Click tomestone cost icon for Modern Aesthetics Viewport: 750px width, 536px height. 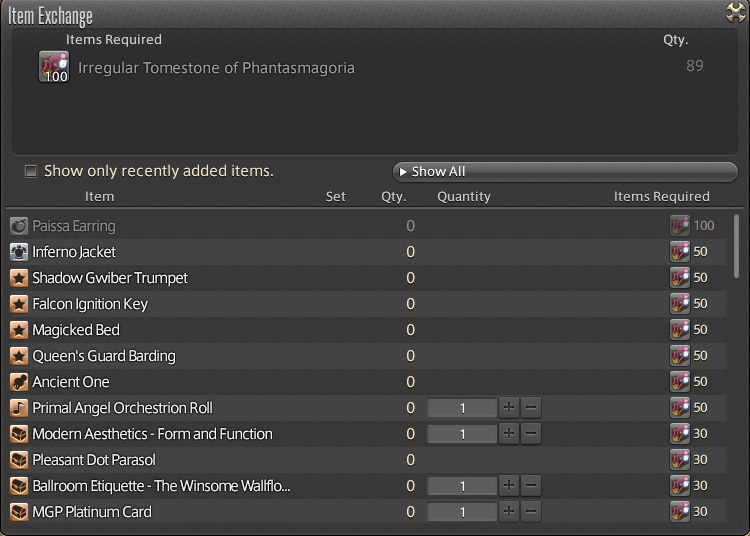[680, 433]
